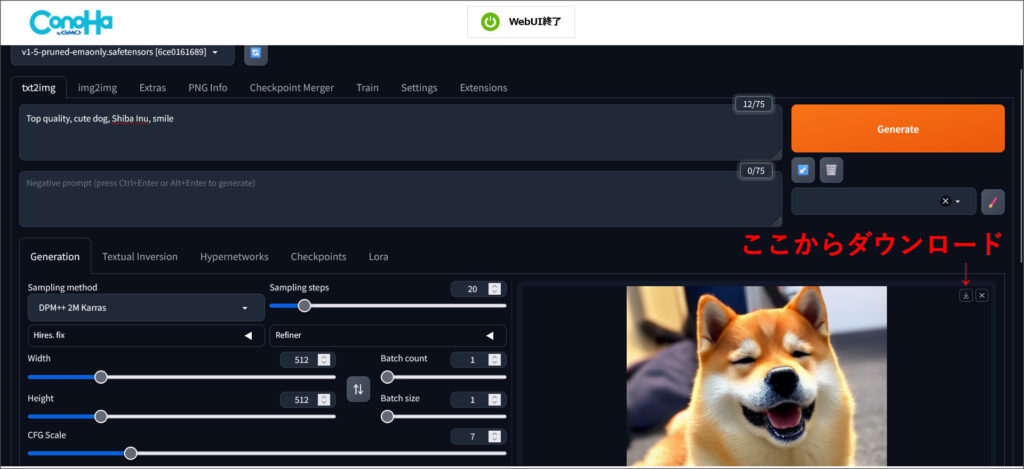Click the WebUI終了 button
Screen dimensions: 1024x469
(520, 22)
